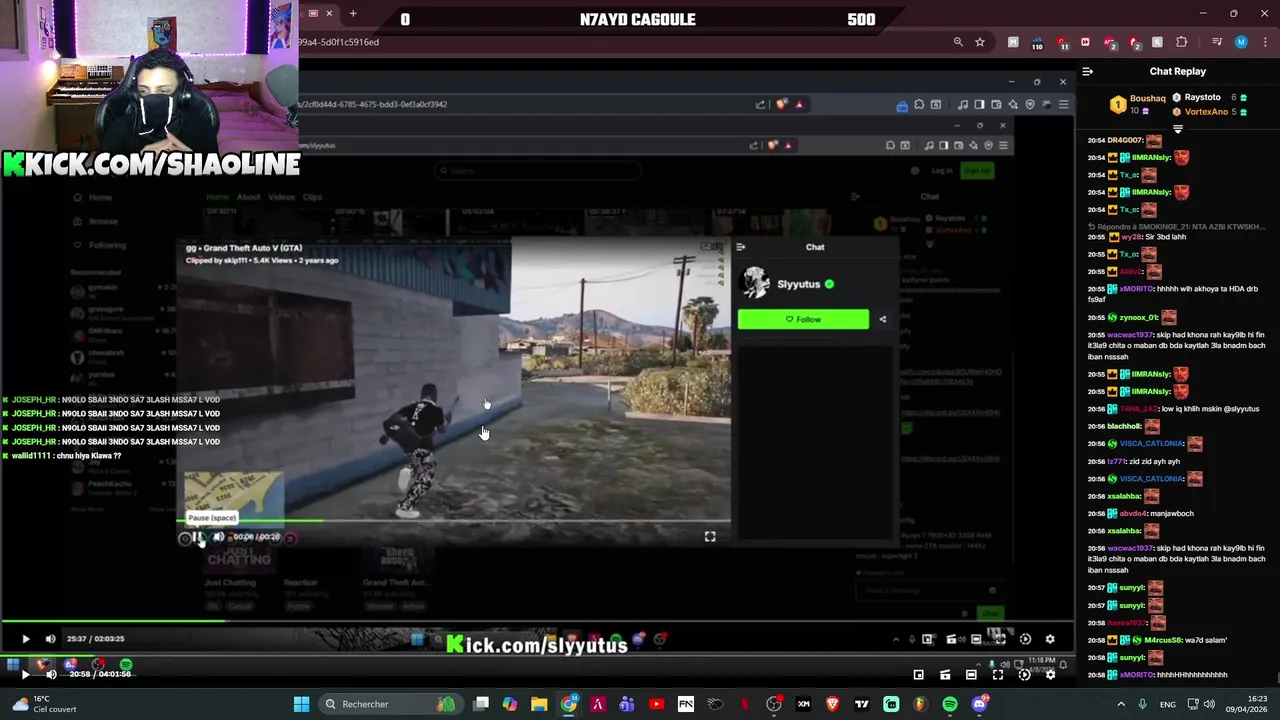
Task: Open Clips tab in background Kick page
Action: point(312,197)
